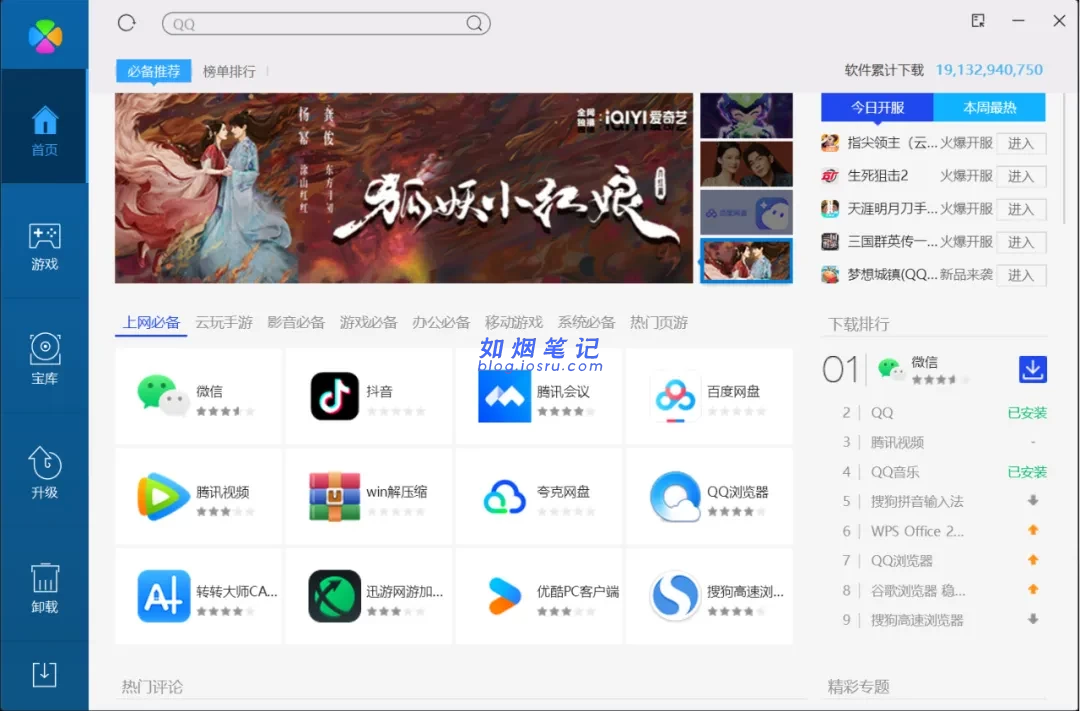Select the 游戏必备 category tab
The width and height of the screenshot is (1080, 711).
point(368,322)
